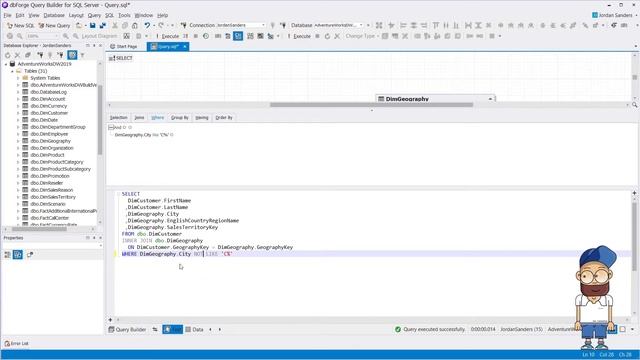The height and width of the screenshot is (360, 640).
Task: Select the dbo.DimAccount table
Action: pos(47,99)
